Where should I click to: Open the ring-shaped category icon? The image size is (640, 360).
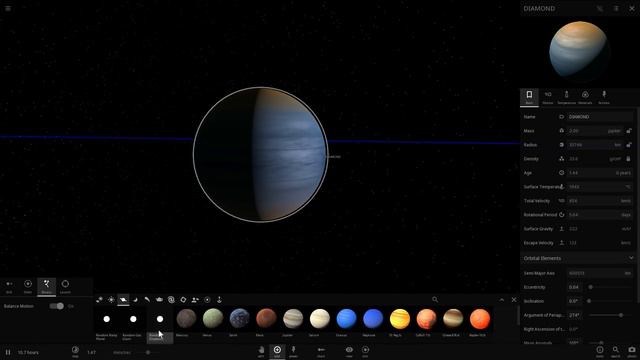click(x=183, y=300)
